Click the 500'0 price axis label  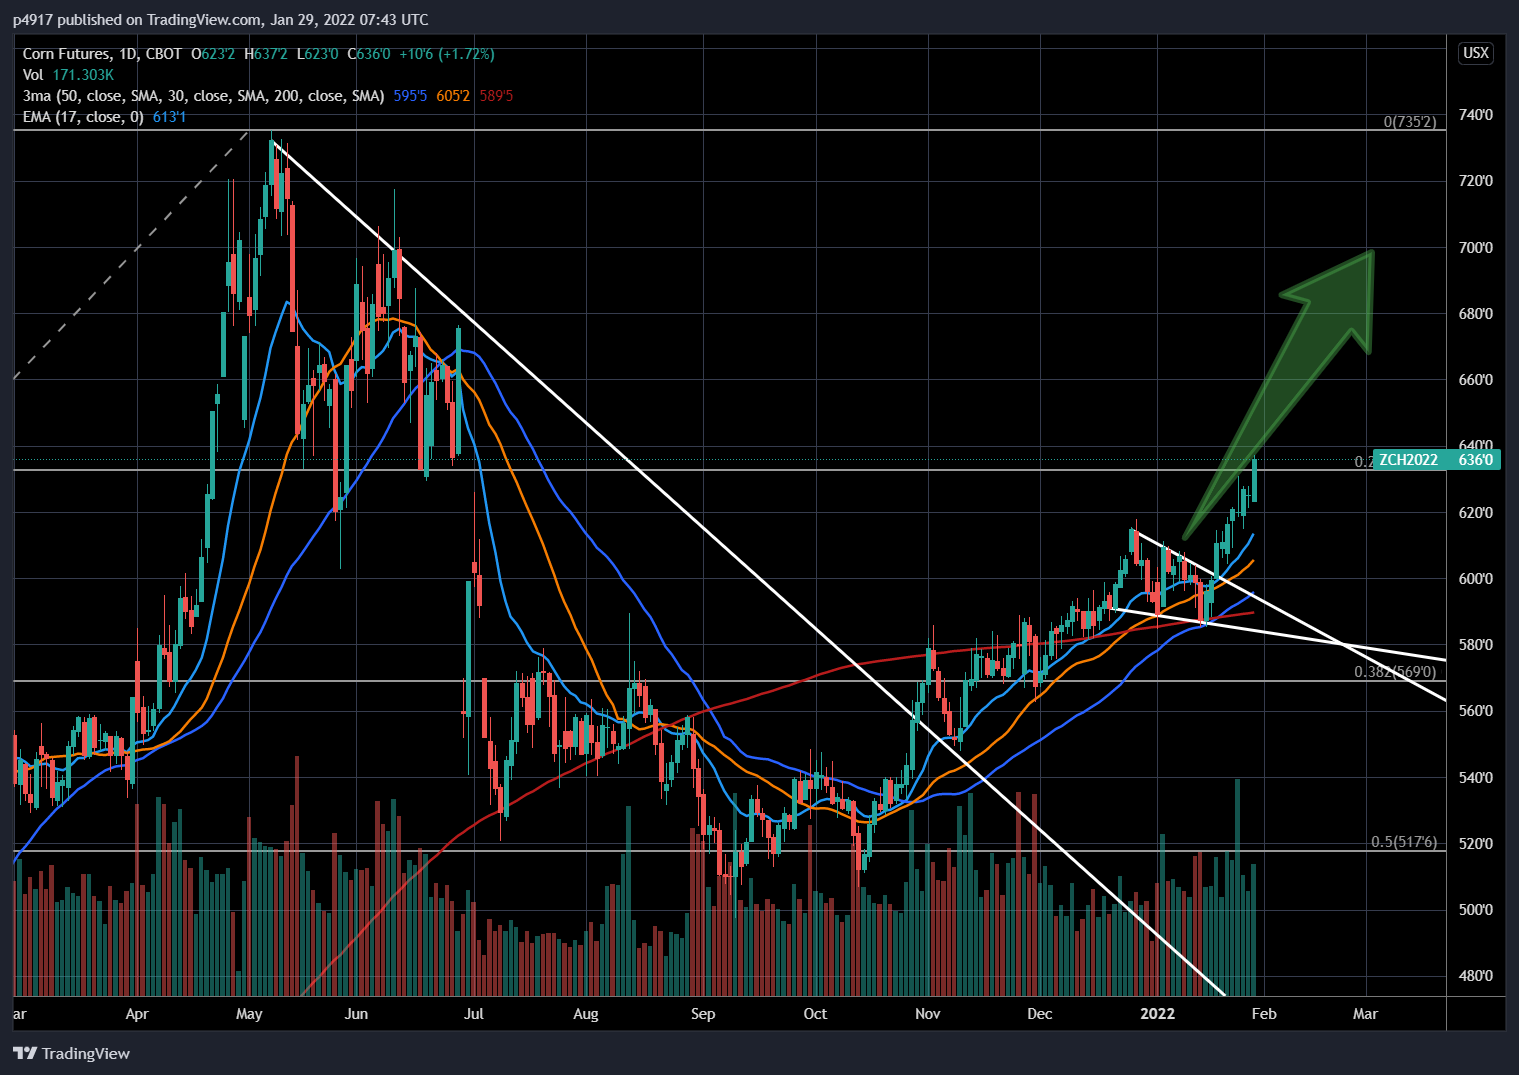click(1476, 910)
